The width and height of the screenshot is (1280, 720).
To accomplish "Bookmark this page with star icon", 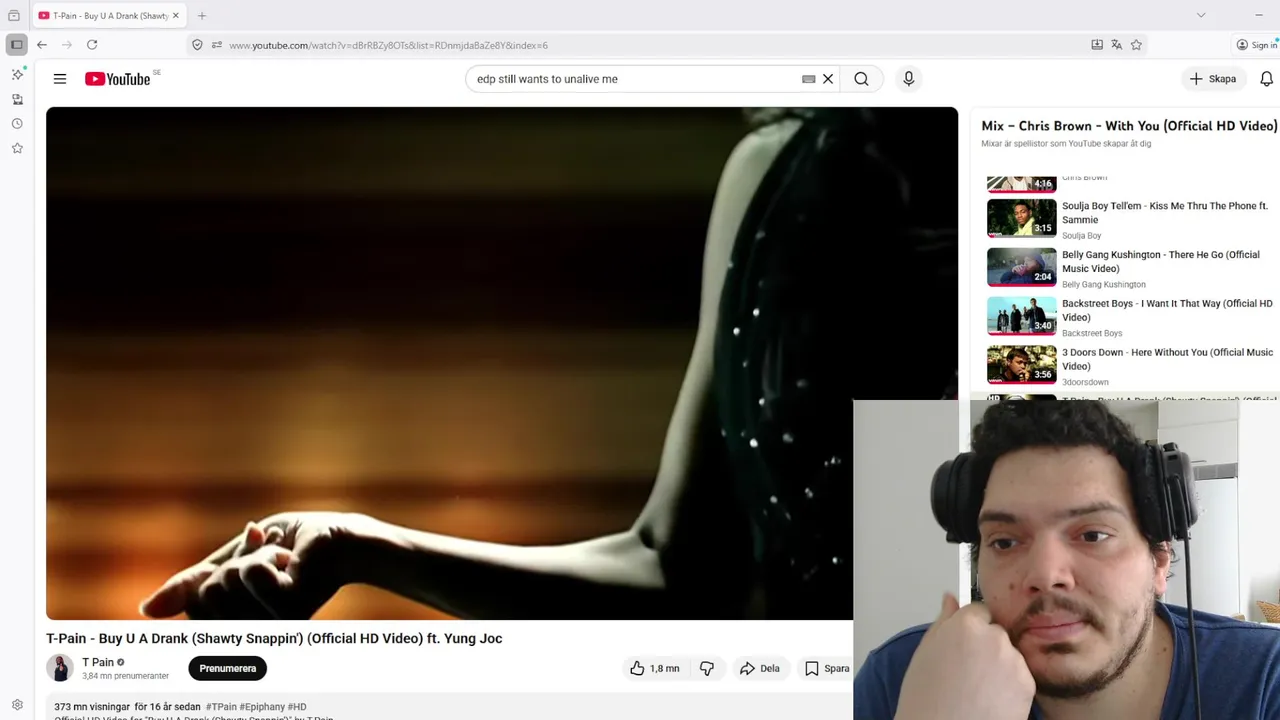I will 1136,45.
